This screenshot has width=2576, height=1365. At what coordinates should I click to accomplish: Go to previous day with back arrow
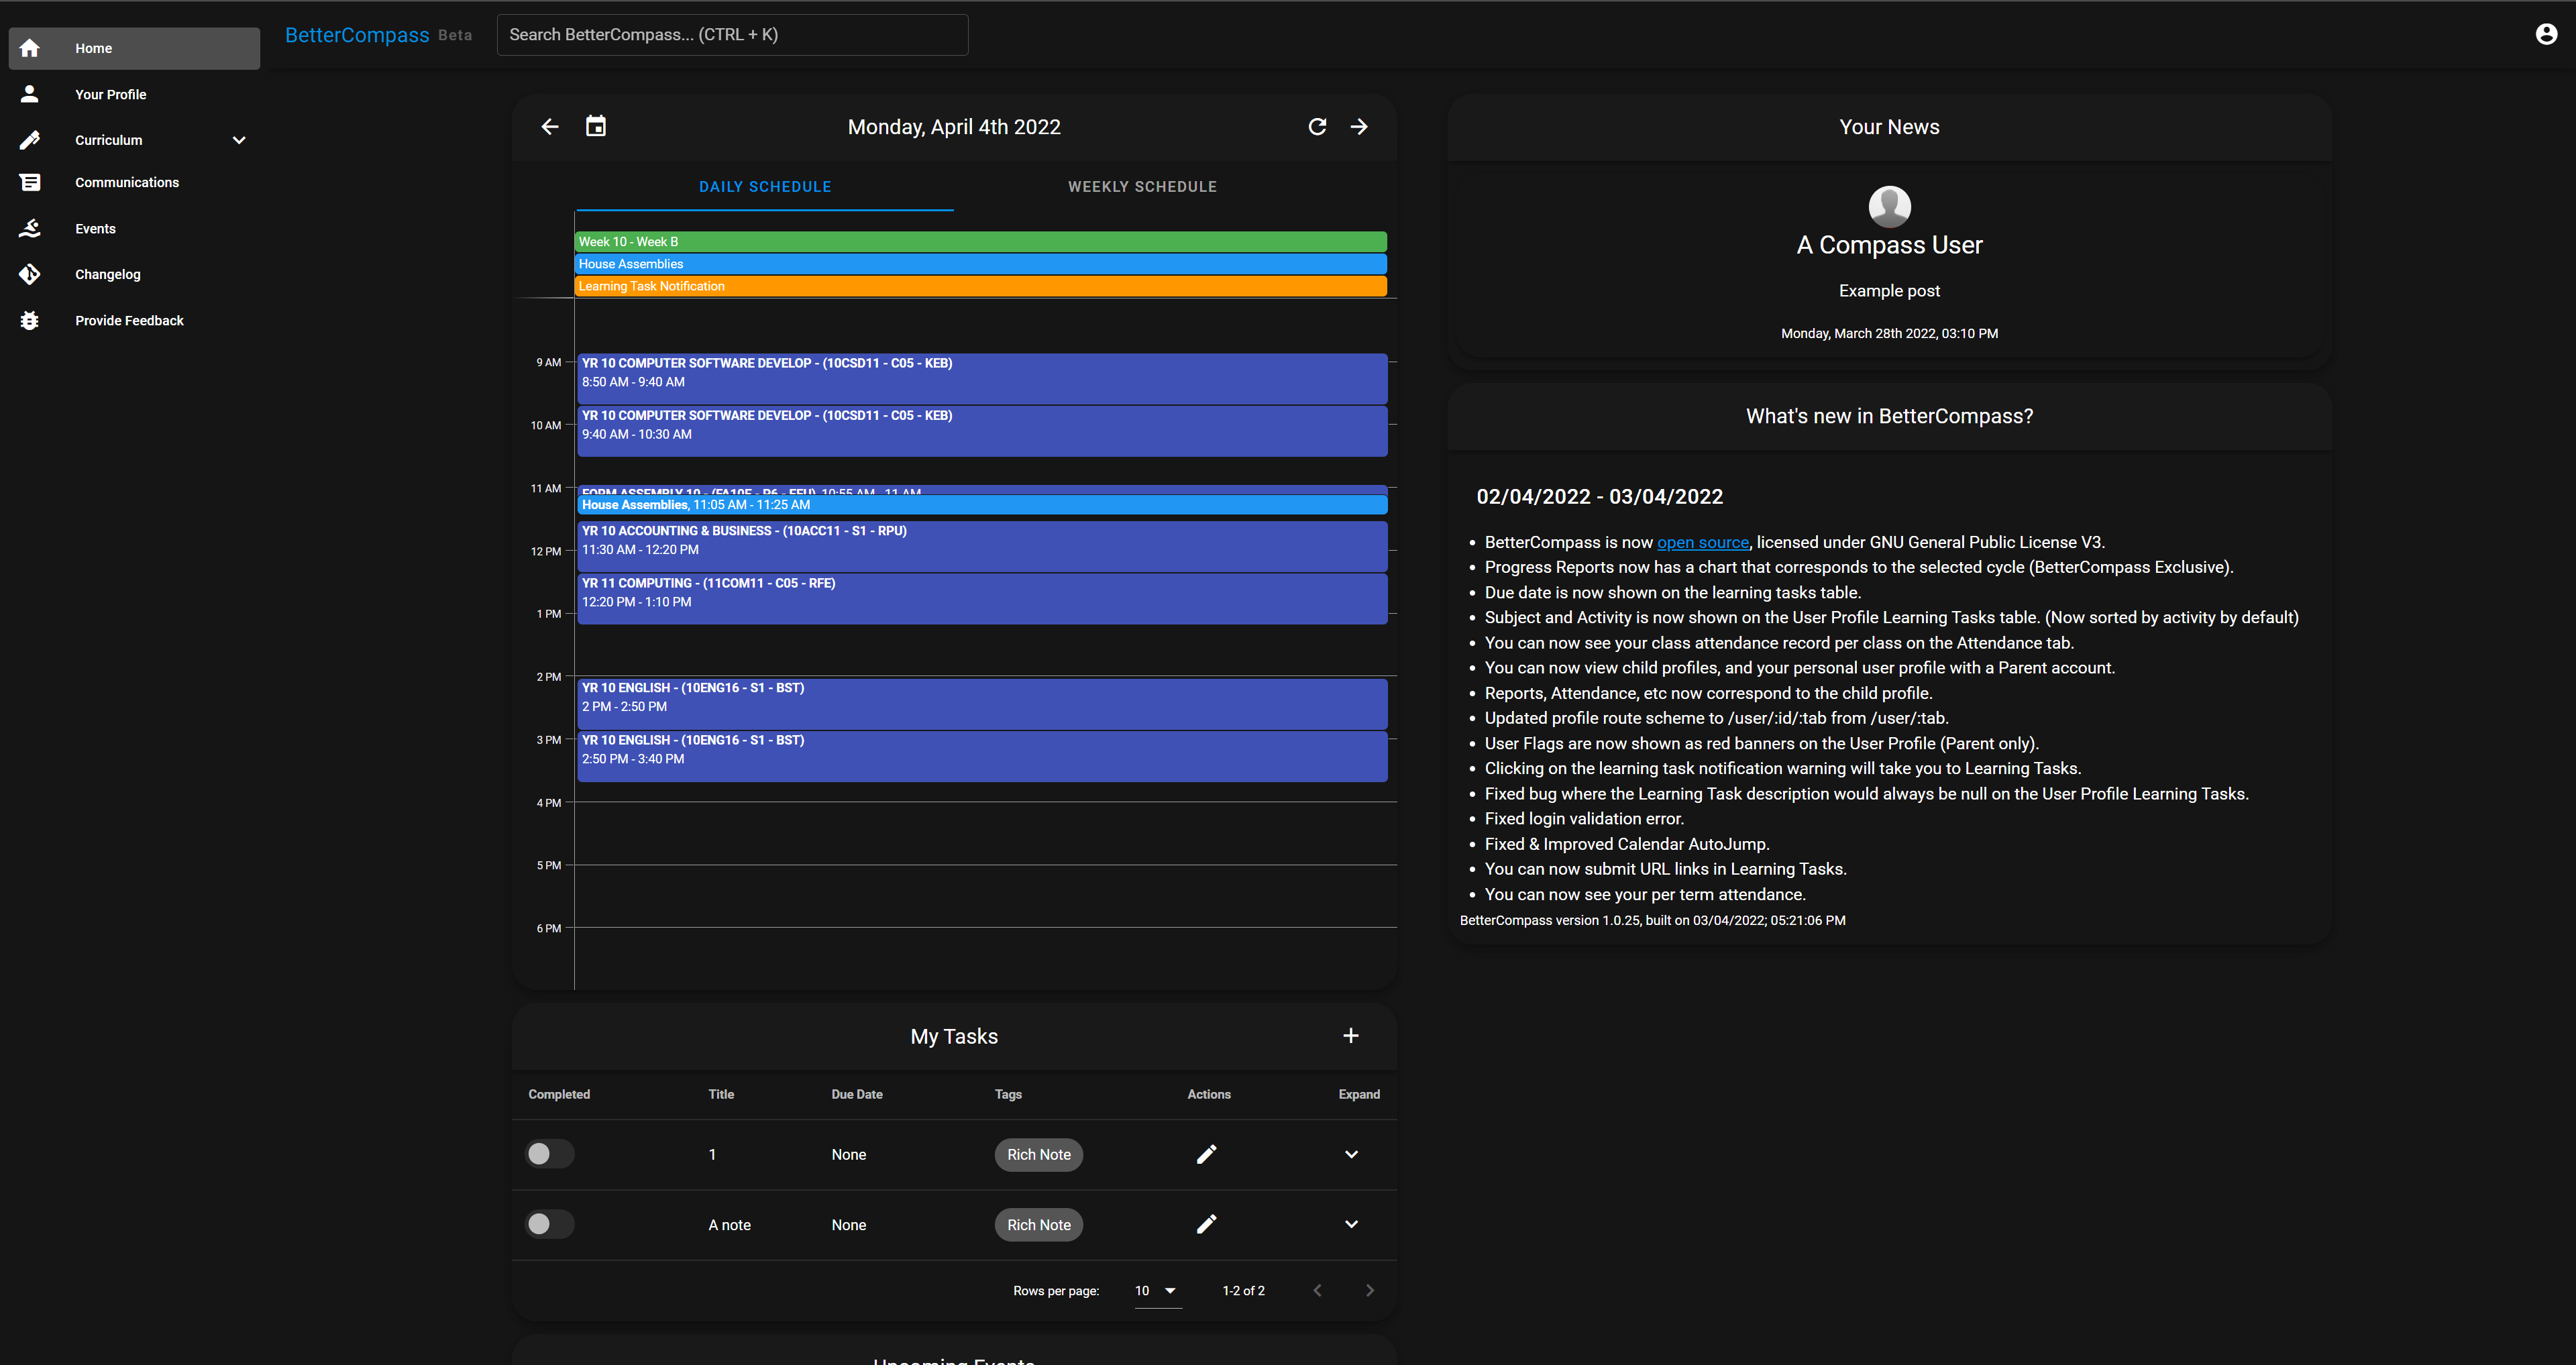550,127
